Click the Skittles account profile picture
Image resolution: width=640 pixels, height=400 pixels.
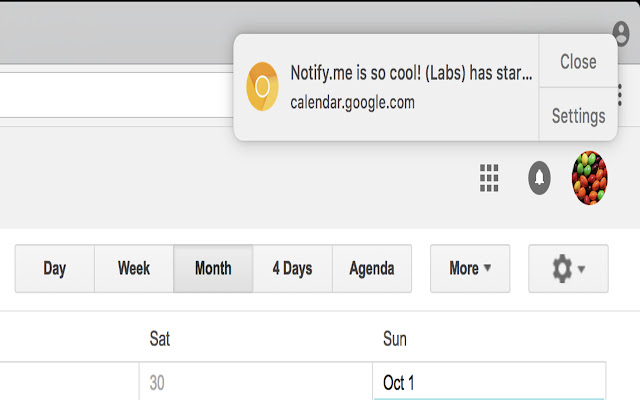589,178
